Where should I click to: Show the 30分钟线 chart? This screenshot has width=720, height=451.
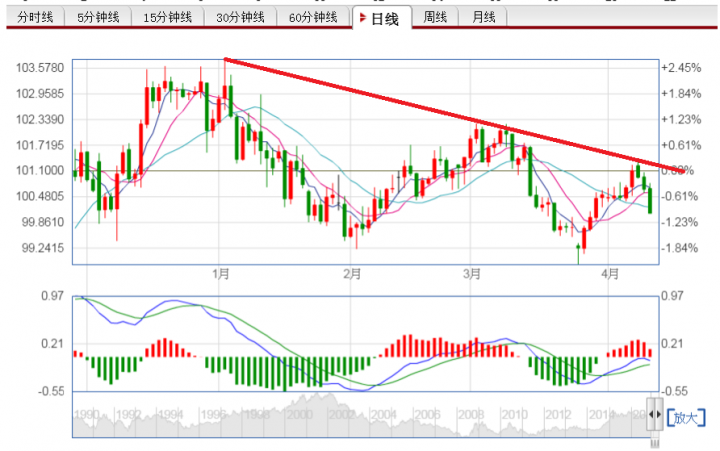pyautogui.click(x=240, y=17)
